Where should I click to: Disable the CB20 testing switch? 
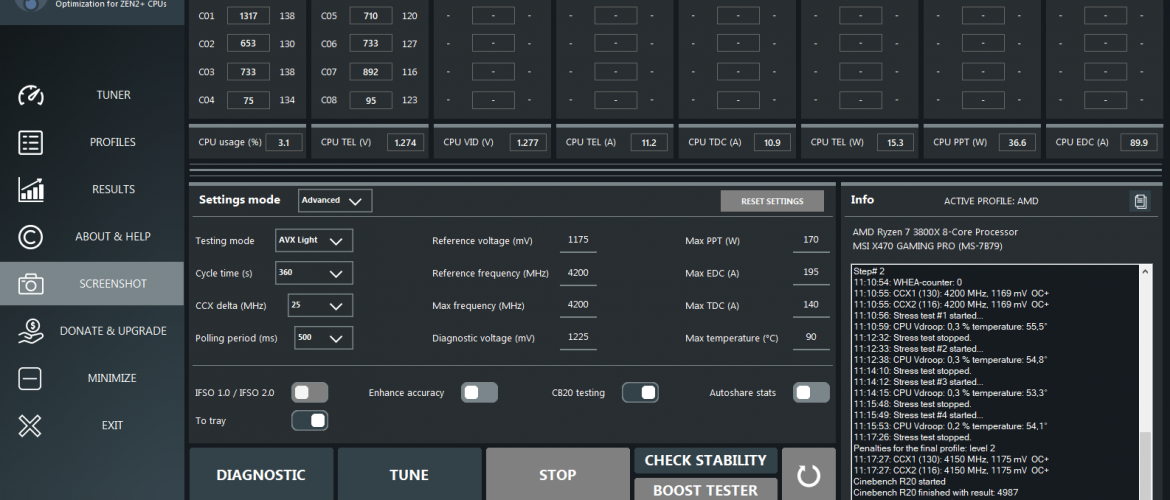click(640, 392)
